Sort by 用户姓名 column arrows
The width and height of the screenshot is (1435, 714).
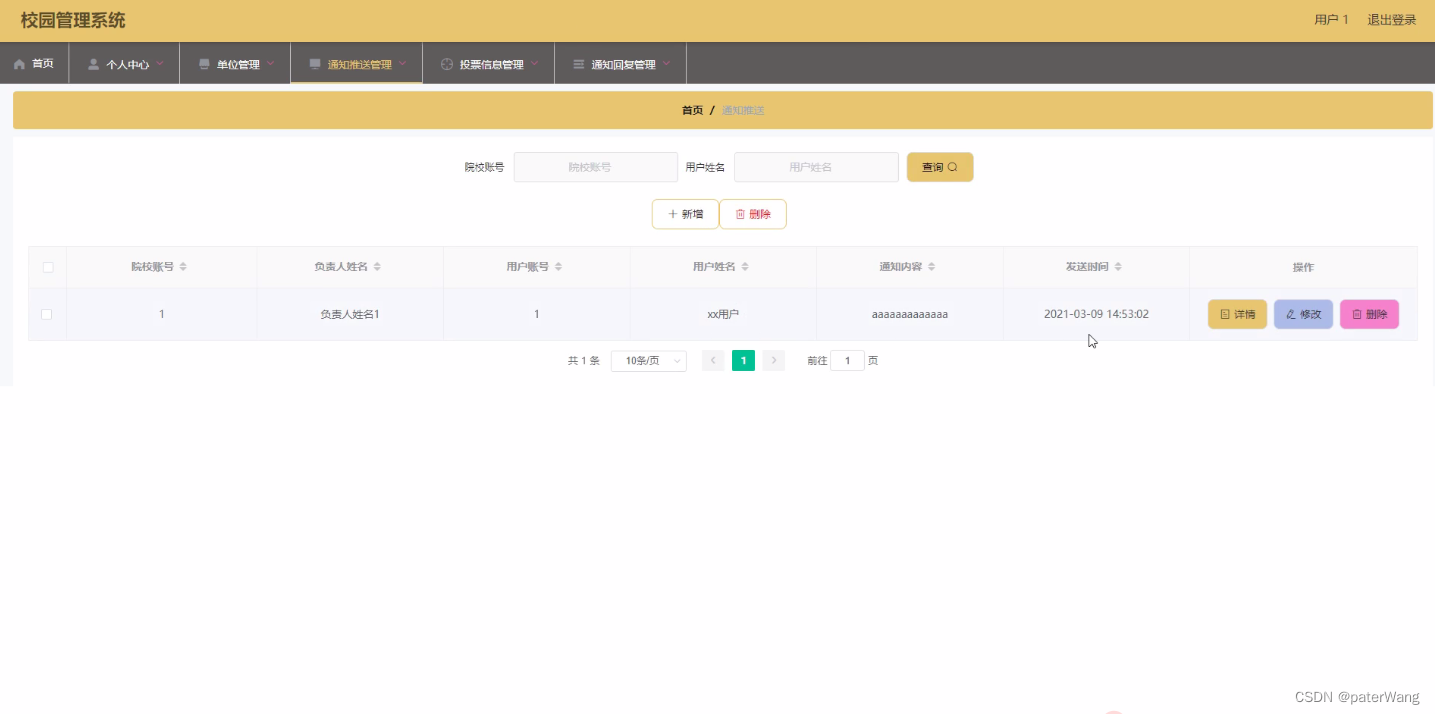[745, 267]
